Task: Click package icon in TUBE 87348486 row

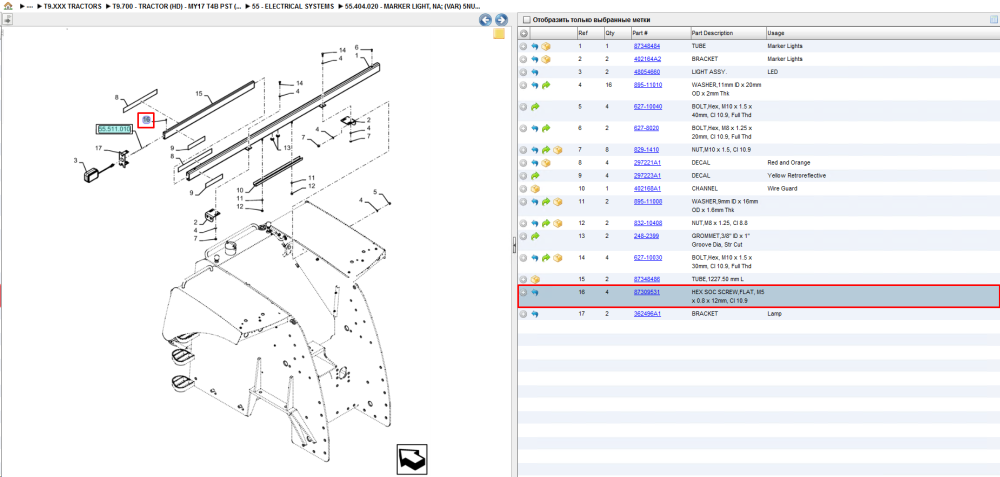Action: [534, 280]
